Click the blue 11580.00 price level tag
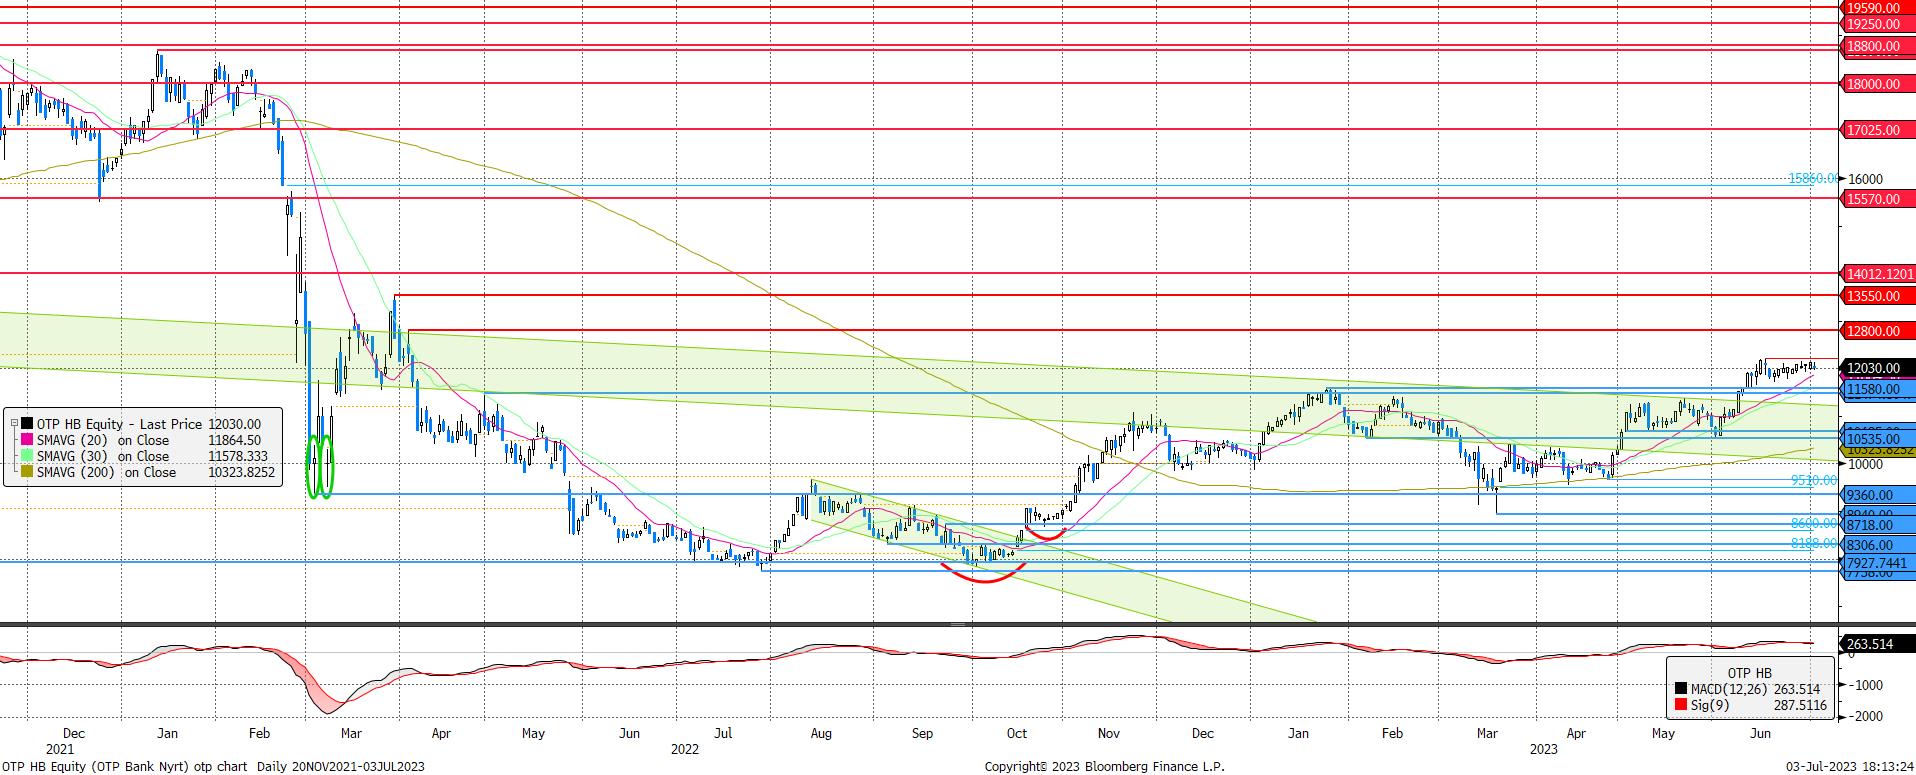The image size is (1916, 775). tap(1878, 389)
